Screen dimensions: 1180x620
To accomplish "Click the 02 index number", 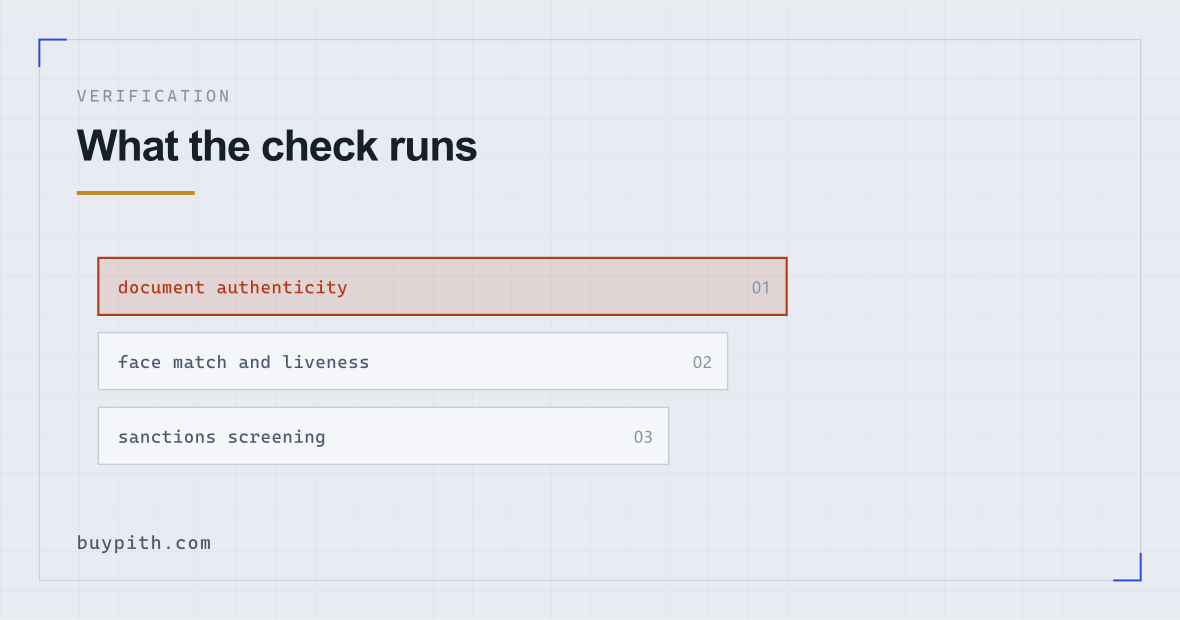I will (x=702, y=362).
